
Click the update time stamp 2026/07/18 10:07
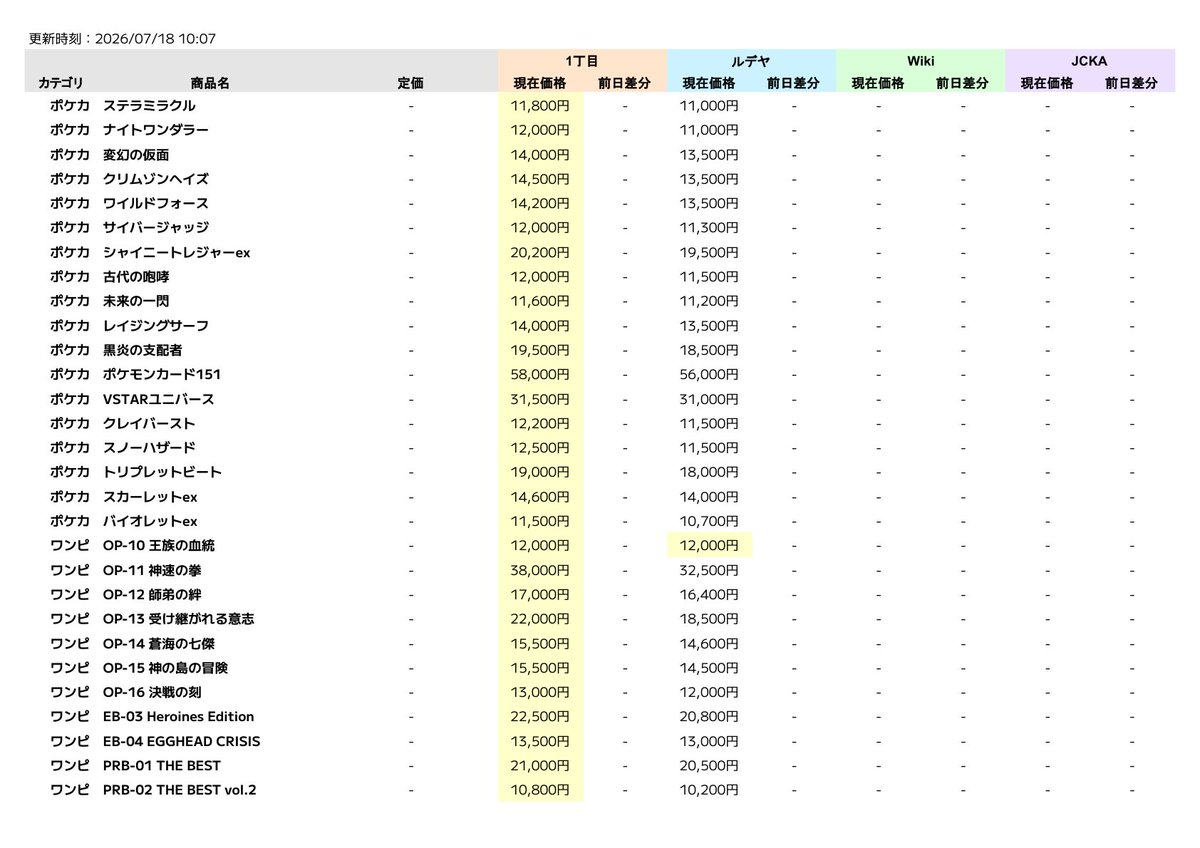(156, 39)
